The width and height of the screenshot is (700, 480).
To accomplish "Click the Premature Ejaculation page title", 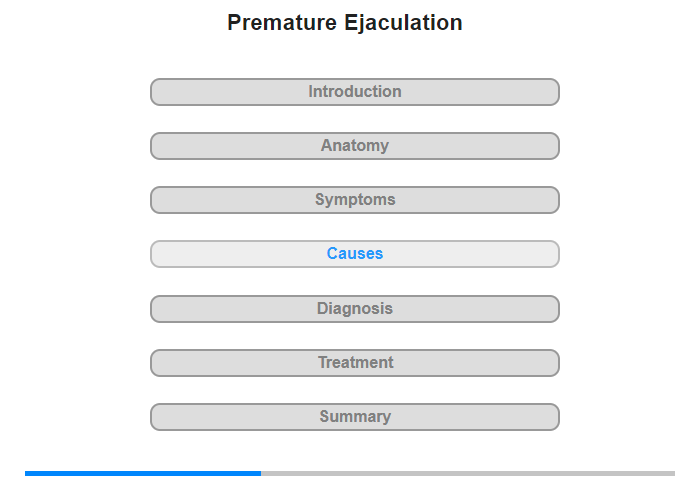I will (345, 23).
